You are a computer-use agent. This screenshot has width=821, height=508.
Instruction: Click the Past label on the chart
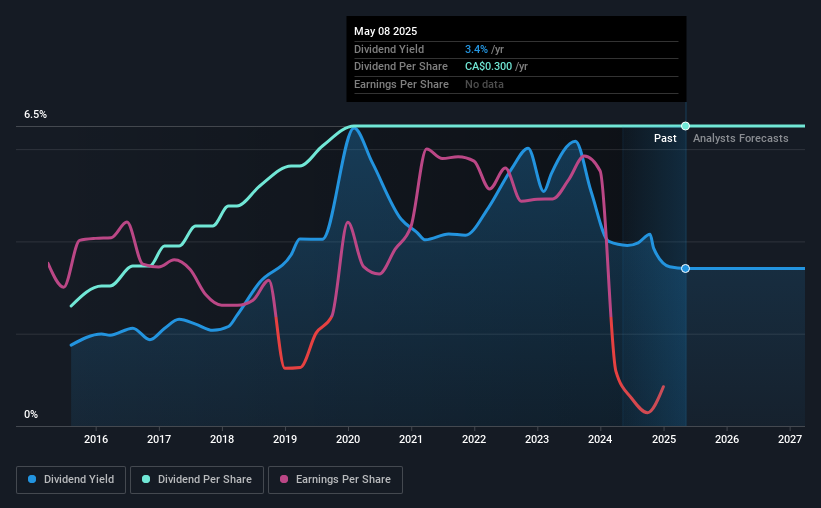[665, 138]
